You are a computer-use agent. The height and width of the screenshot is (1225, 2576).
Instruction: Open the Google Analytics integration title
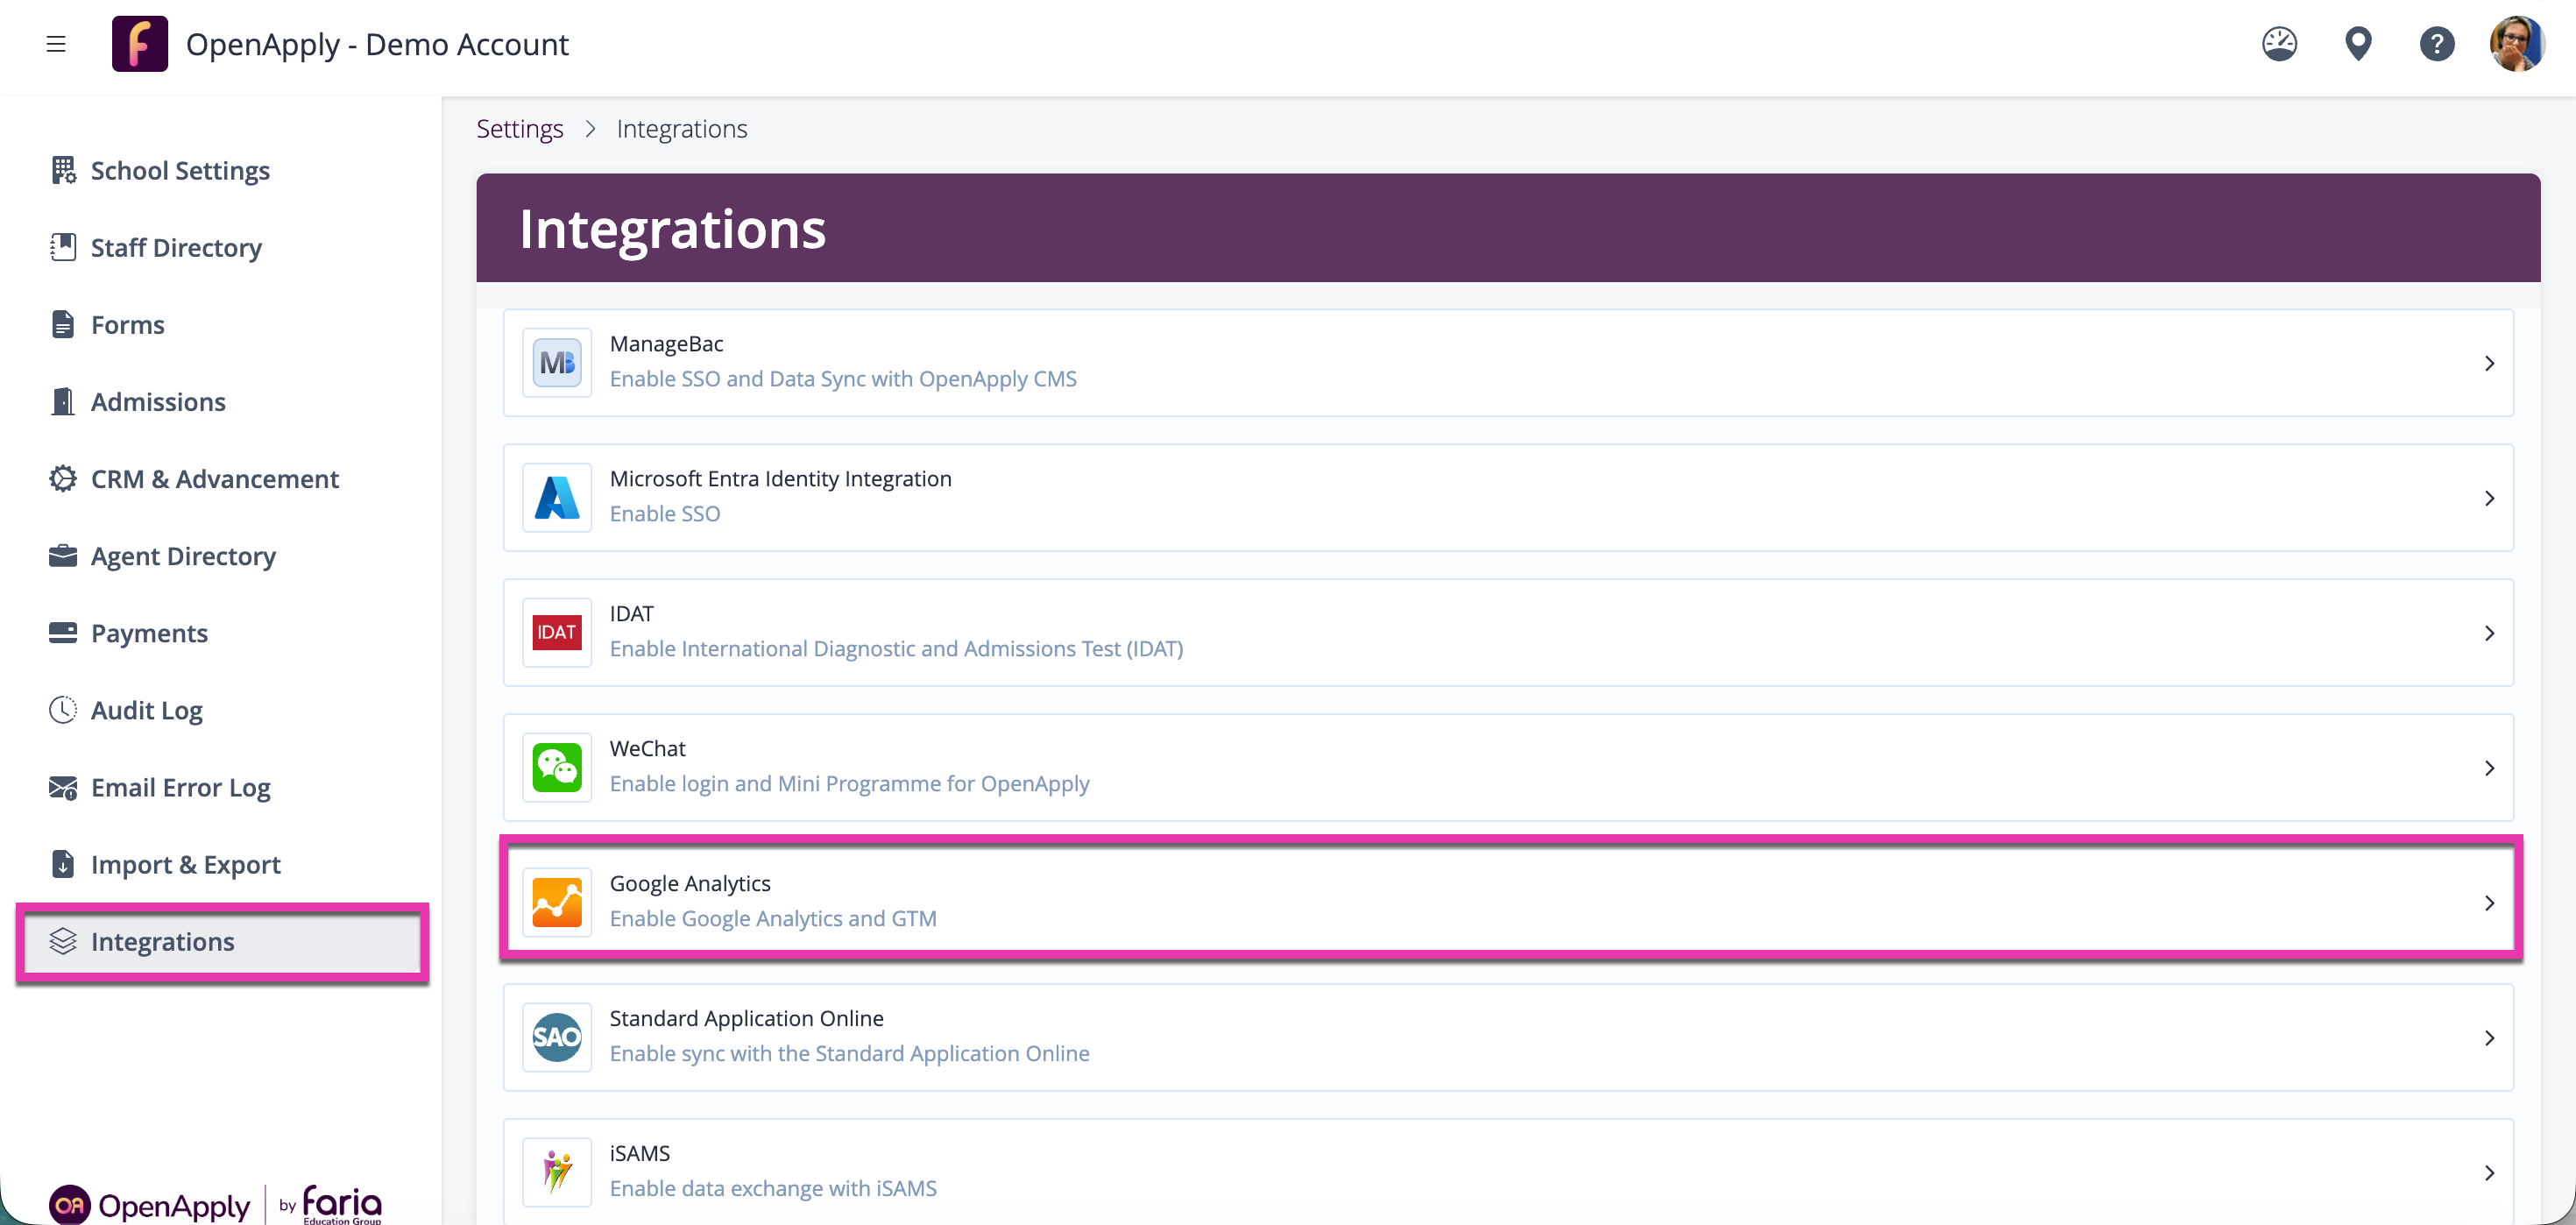(x=690, y=883)
